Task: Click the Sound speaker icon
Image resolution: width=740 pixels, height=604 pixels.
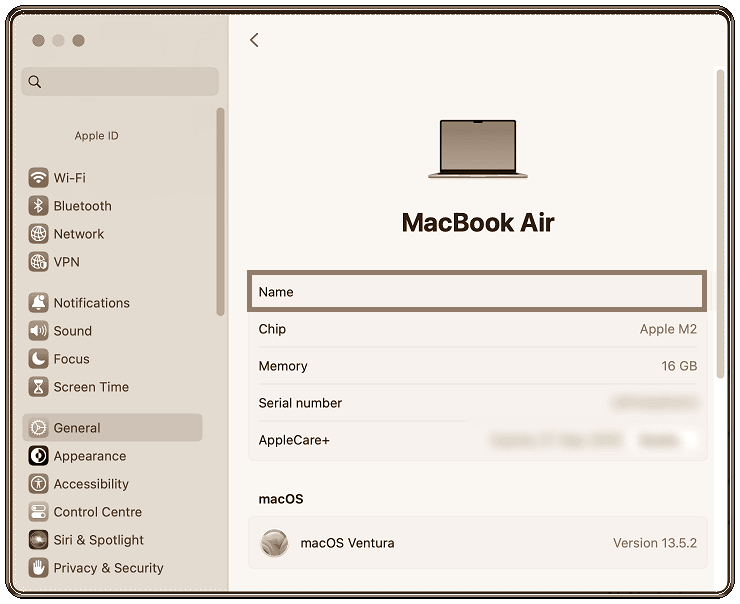Action: click(38, 331)
